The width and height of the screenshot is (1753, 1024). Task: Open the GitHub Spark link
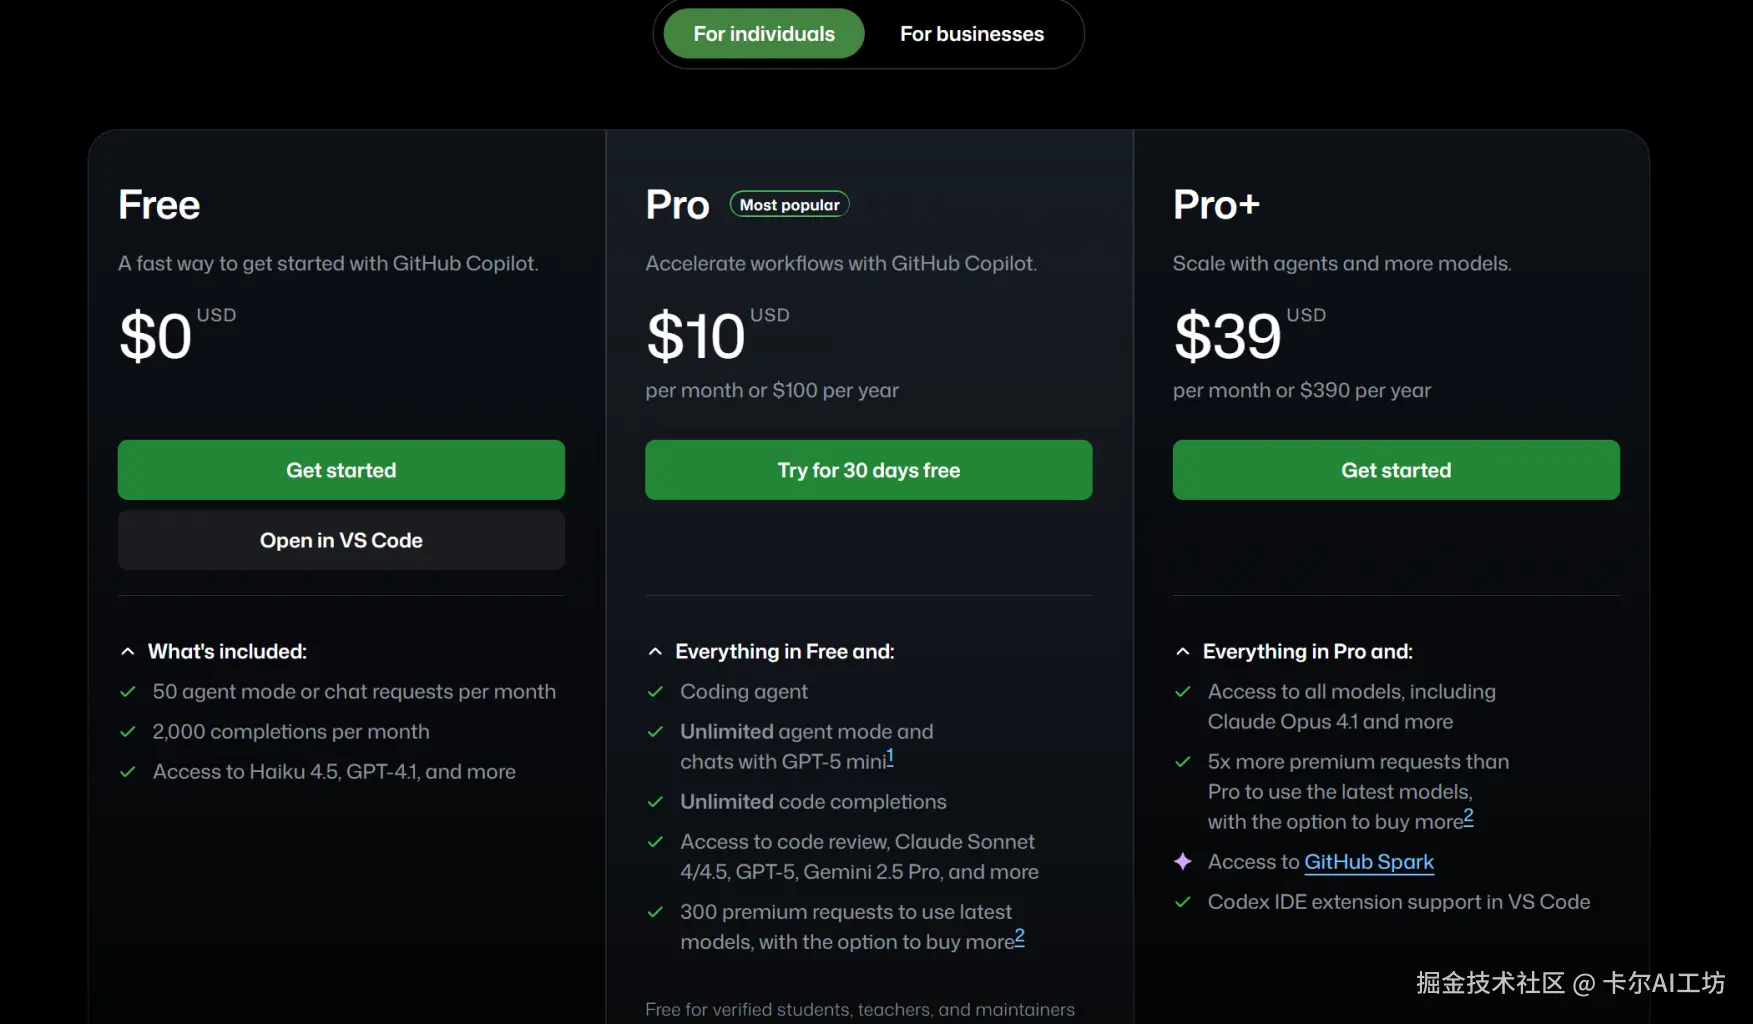1368,862
